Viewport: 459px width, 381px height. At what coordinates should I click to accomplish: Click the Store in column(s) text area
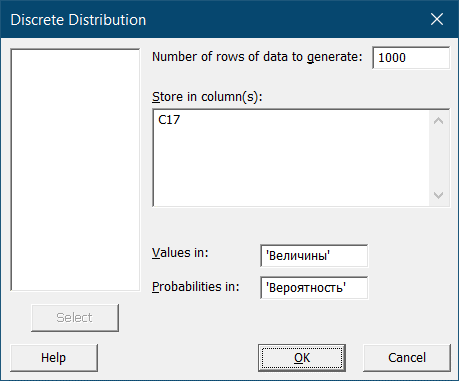pos(291,158)
